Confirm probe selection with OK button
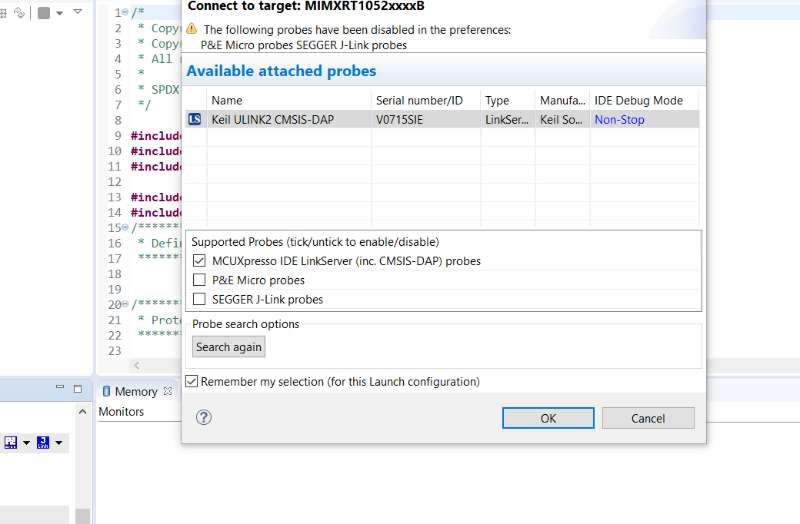Screen dimensions: 800x524 pyautogui.click(x=548, y=418)
